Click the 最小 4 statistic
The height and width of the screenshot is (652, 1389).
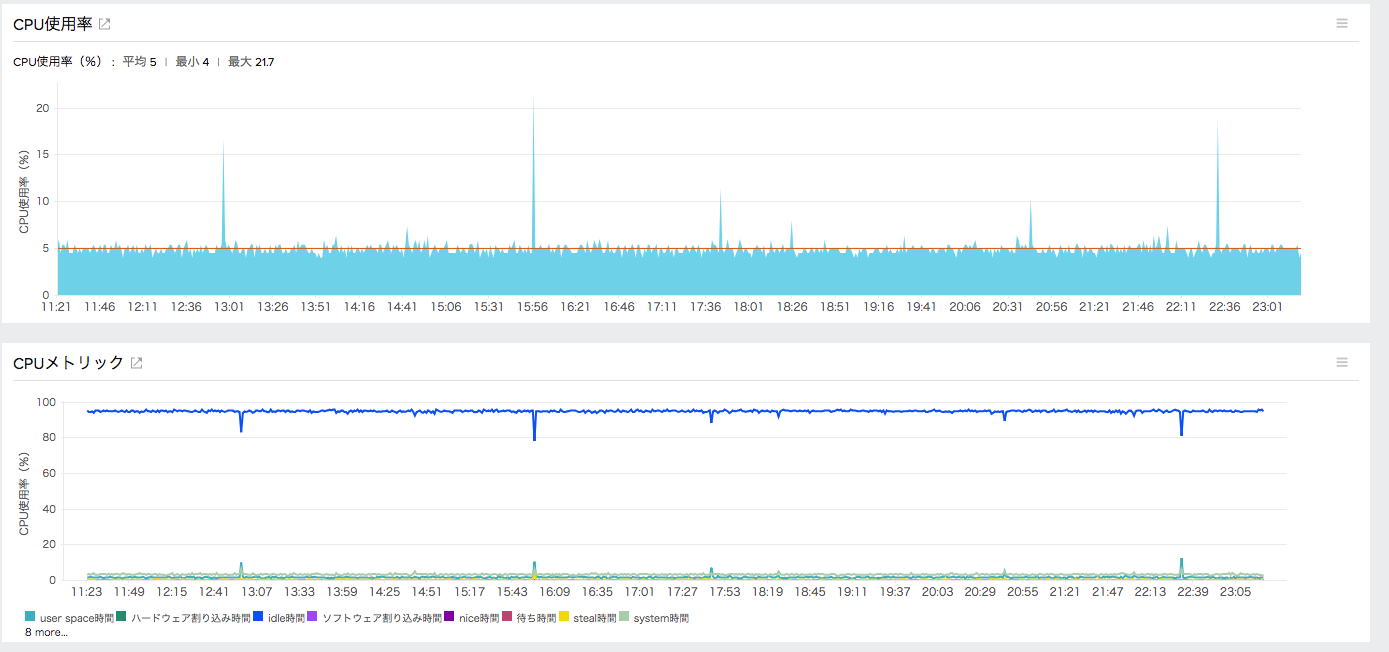tap(192, 62)
